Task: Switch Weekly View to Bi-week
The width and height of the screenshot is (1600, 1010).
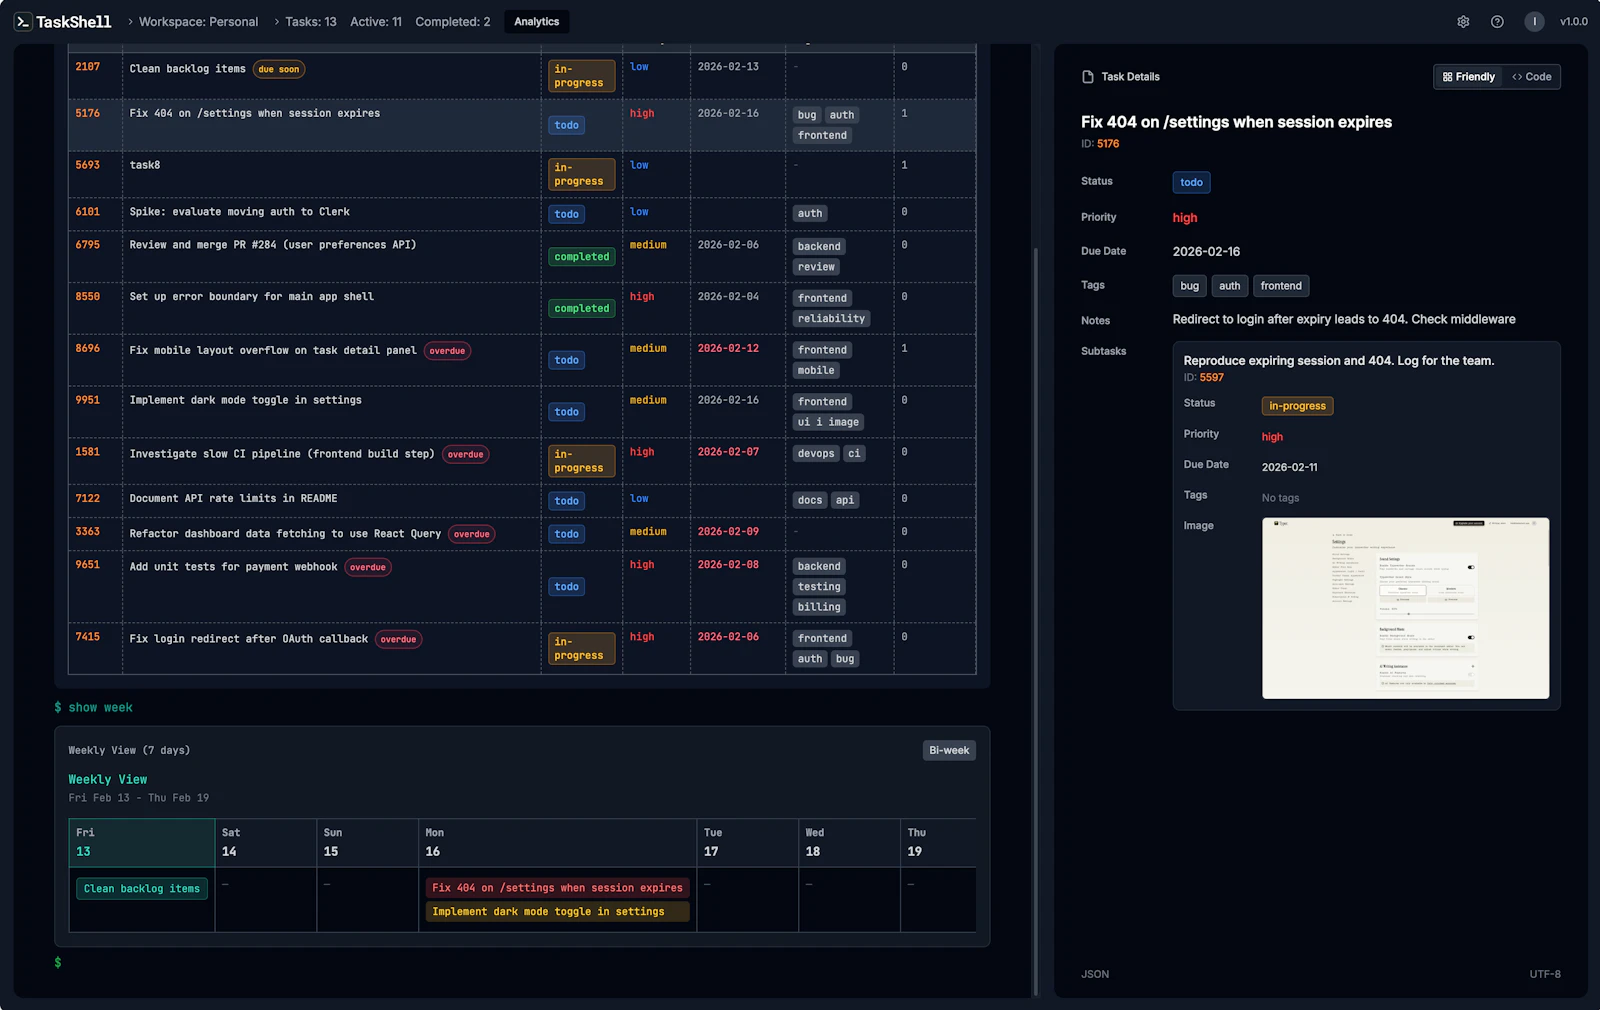Action: click(948, 749)
